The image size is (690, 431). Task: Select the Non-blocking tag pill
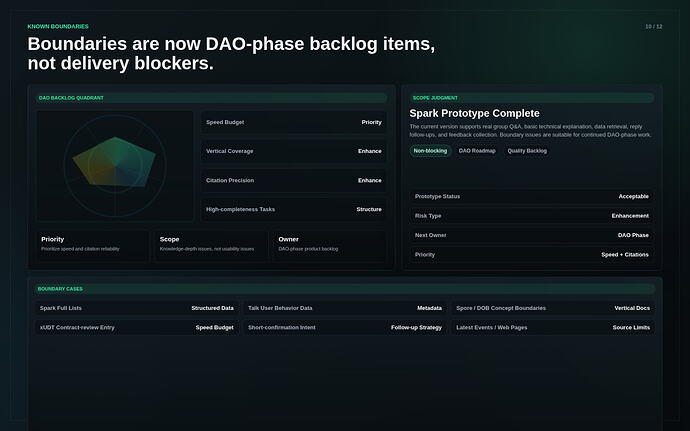tap(430, 151)
